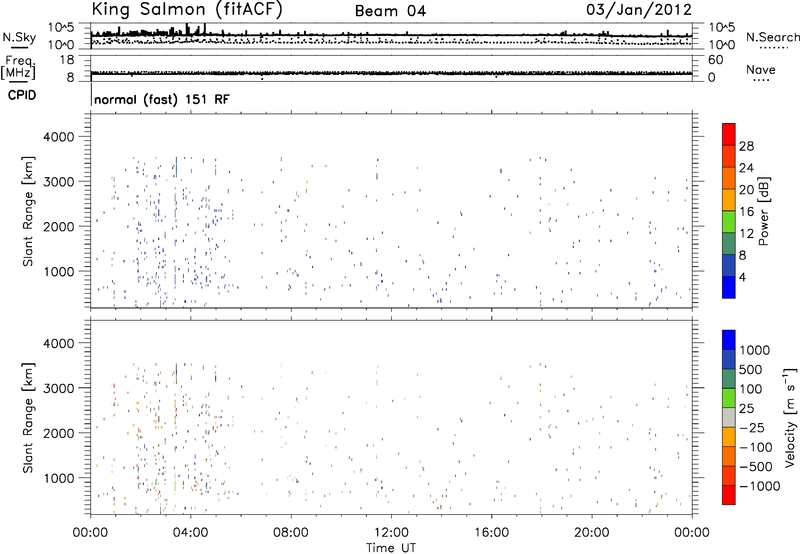Click the 'Velocity [m s-1]' colorbar label

pos(790,417)
